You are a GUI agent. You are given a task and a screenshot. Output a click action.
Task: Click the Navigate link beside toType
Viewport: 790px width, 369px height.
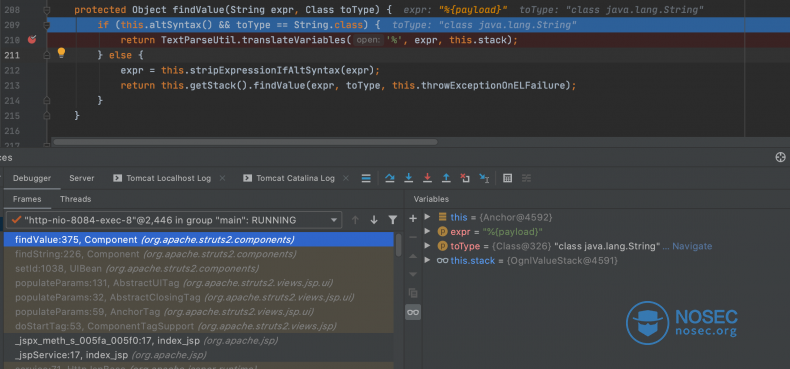(x=692, y=246)
